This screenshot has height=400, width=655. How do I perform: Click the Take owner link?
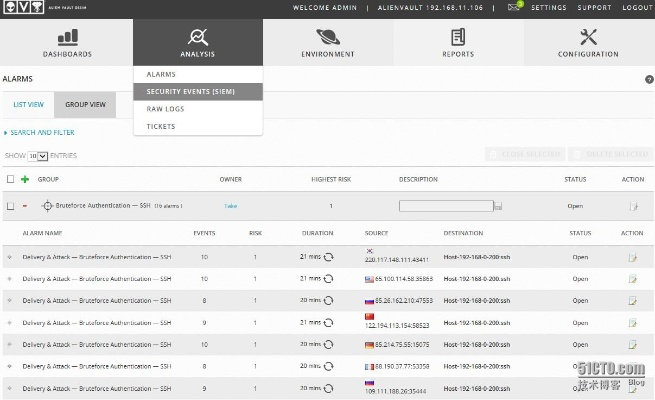click(x=230, y=206)
